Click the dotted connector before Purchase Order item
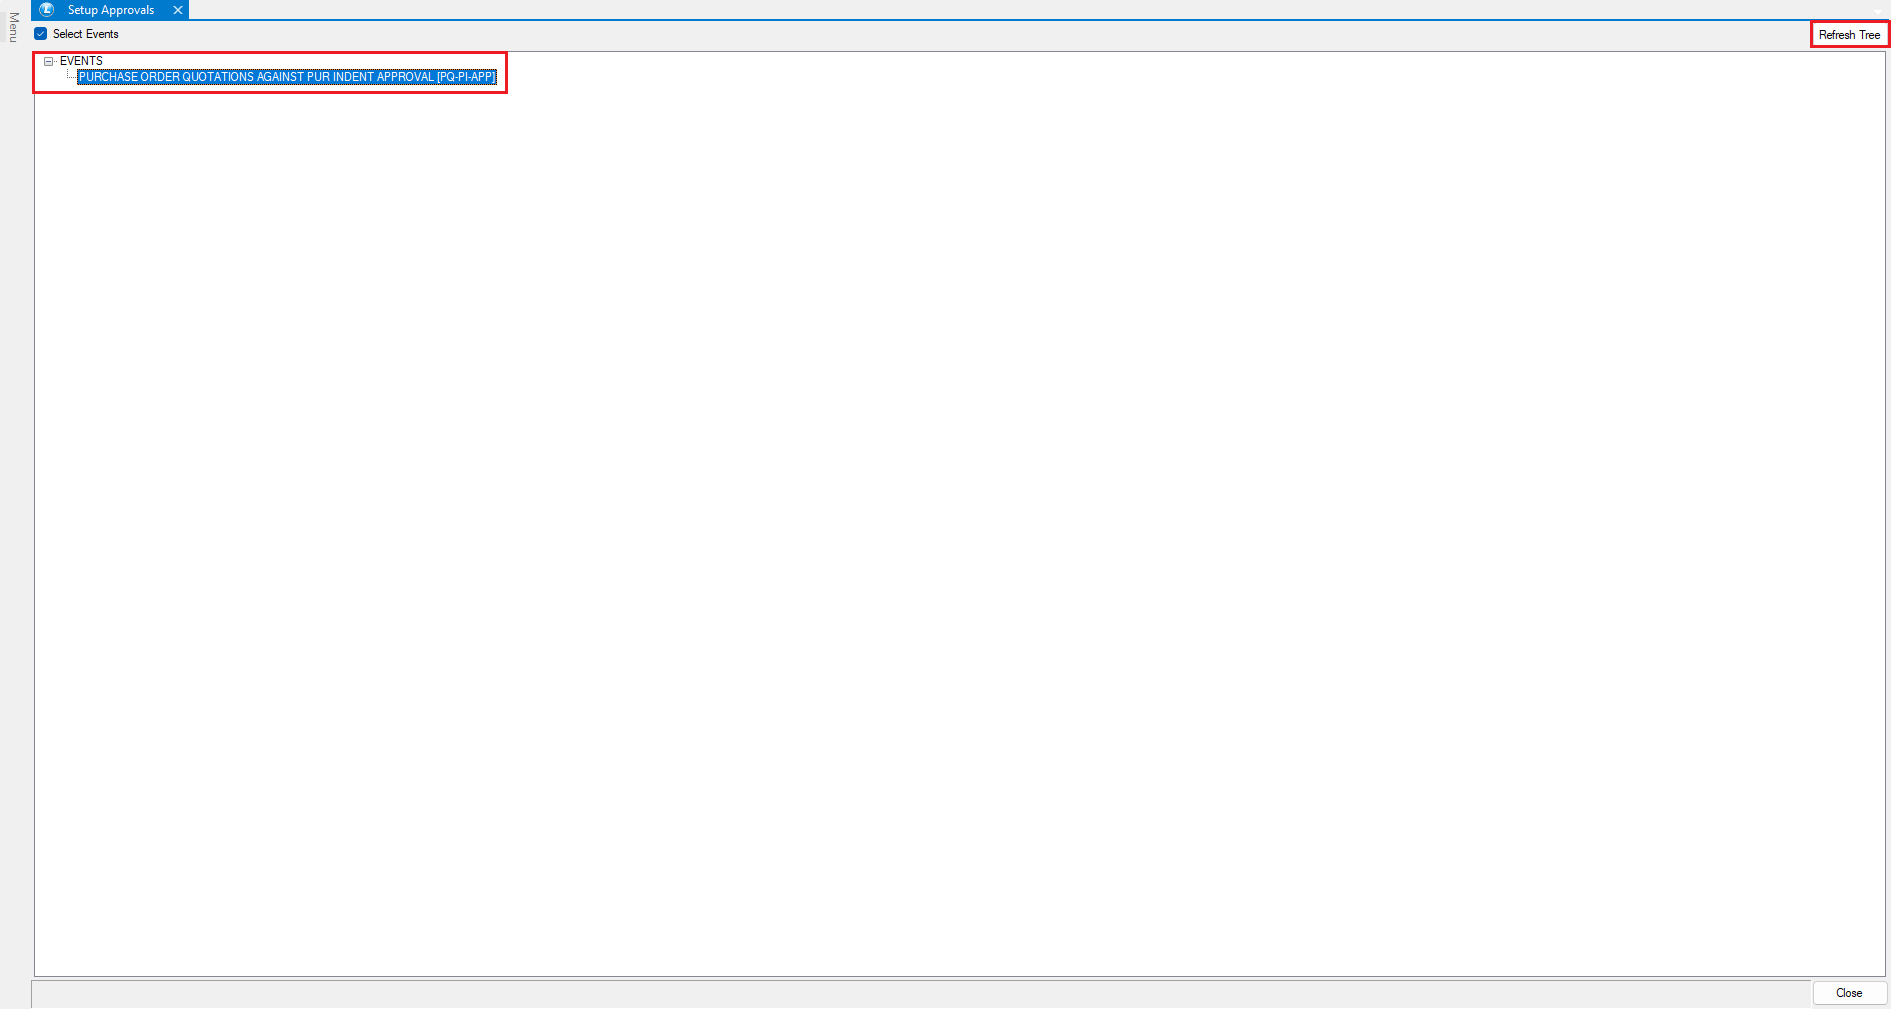1891x1009 pixels. (71, 77)
